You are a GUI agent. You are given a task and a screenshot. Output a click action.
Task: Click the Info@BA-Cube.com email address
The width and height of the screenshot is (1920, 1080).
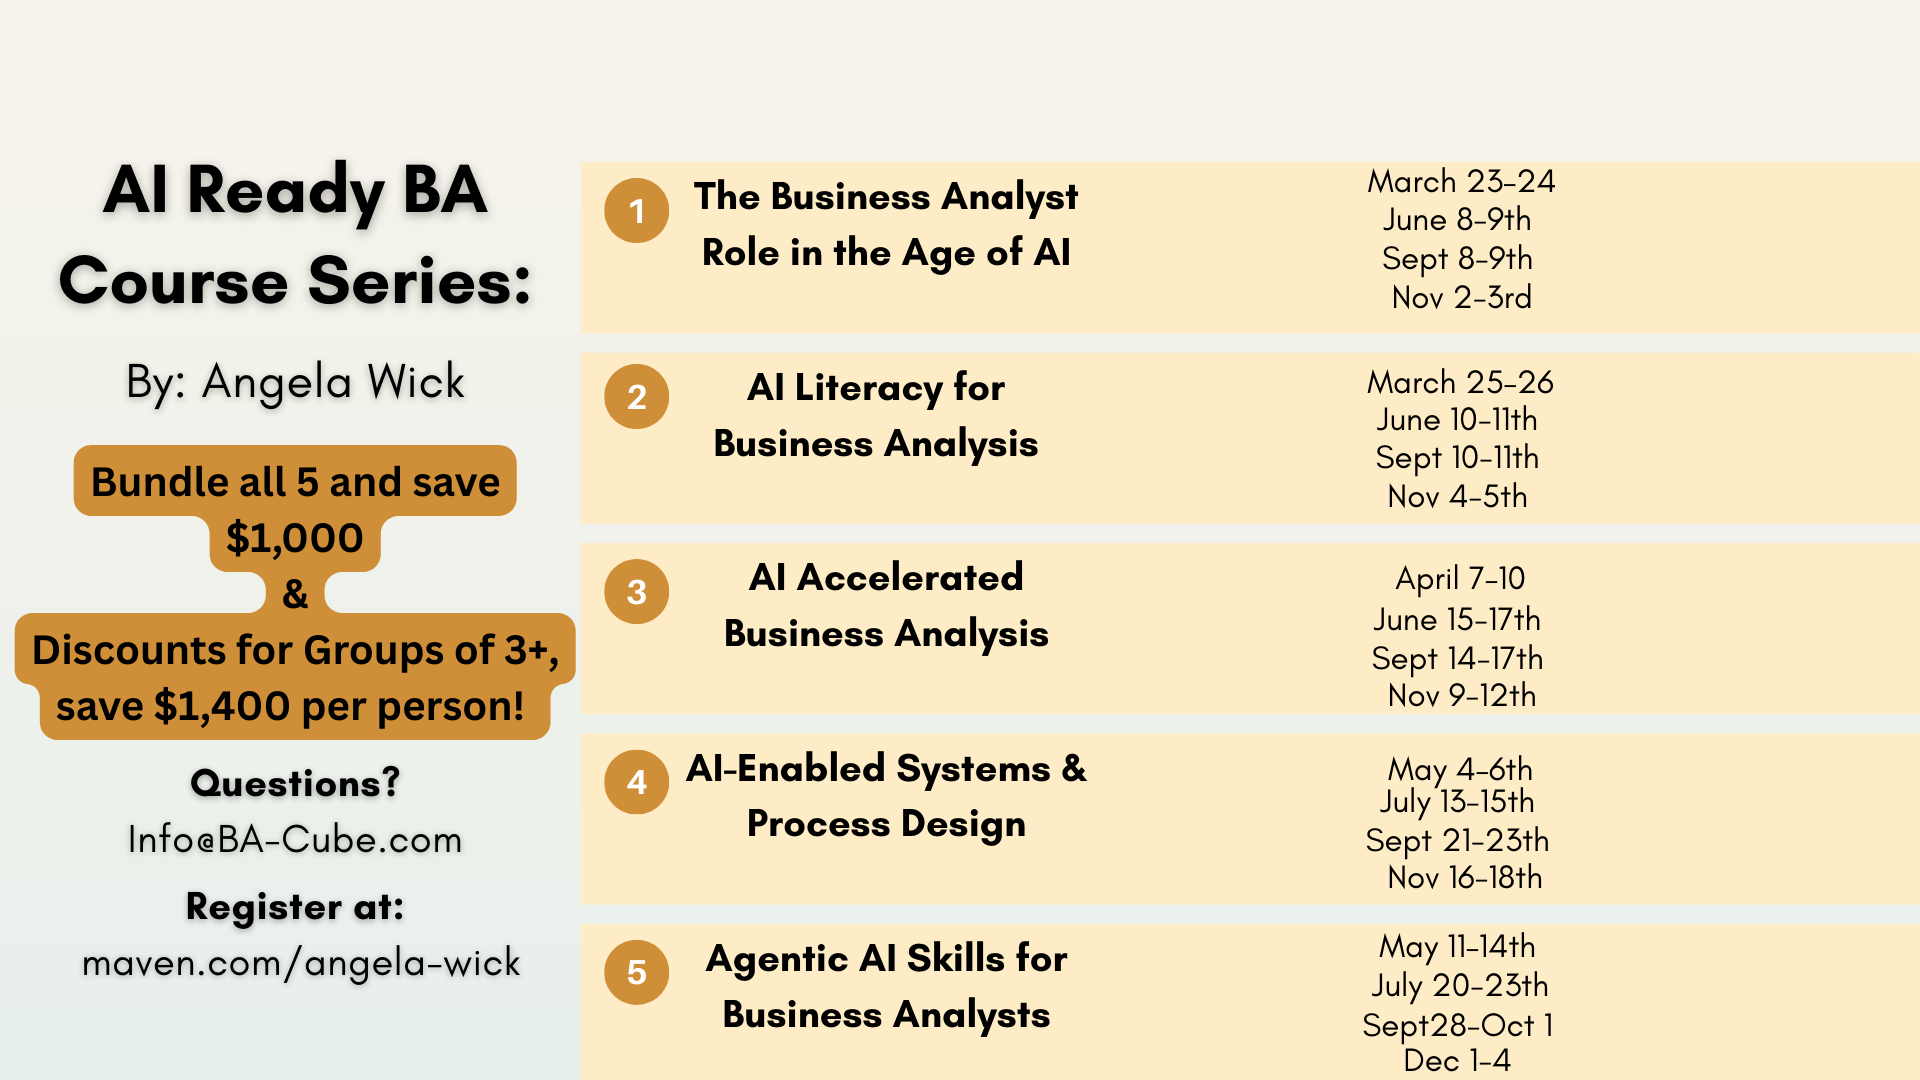295,839
